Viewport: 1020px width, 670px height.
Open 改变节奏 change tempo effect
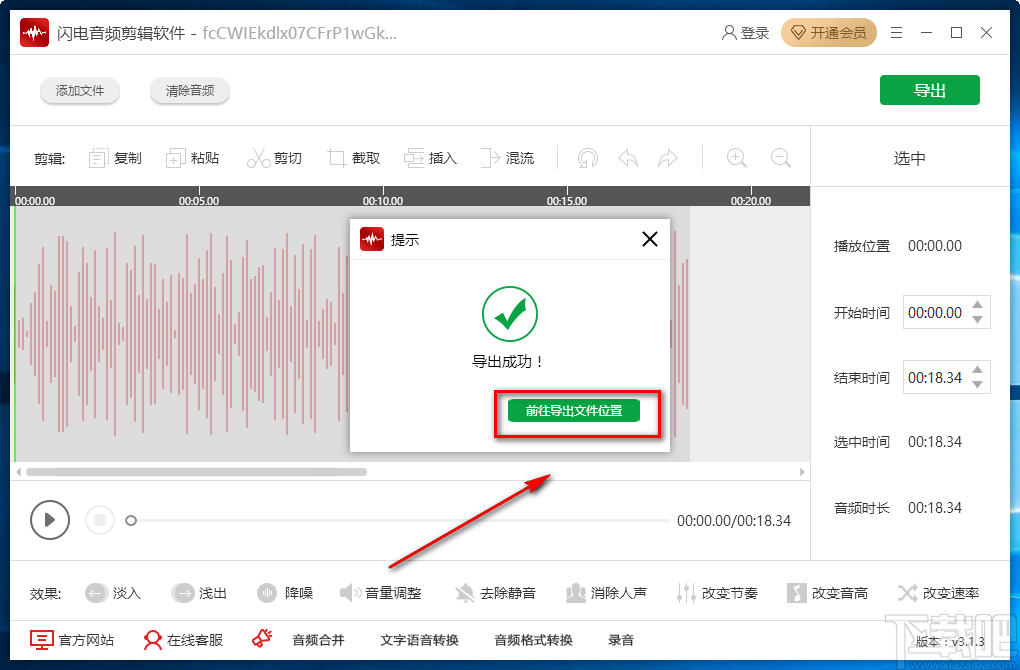(x=717, y=593)
